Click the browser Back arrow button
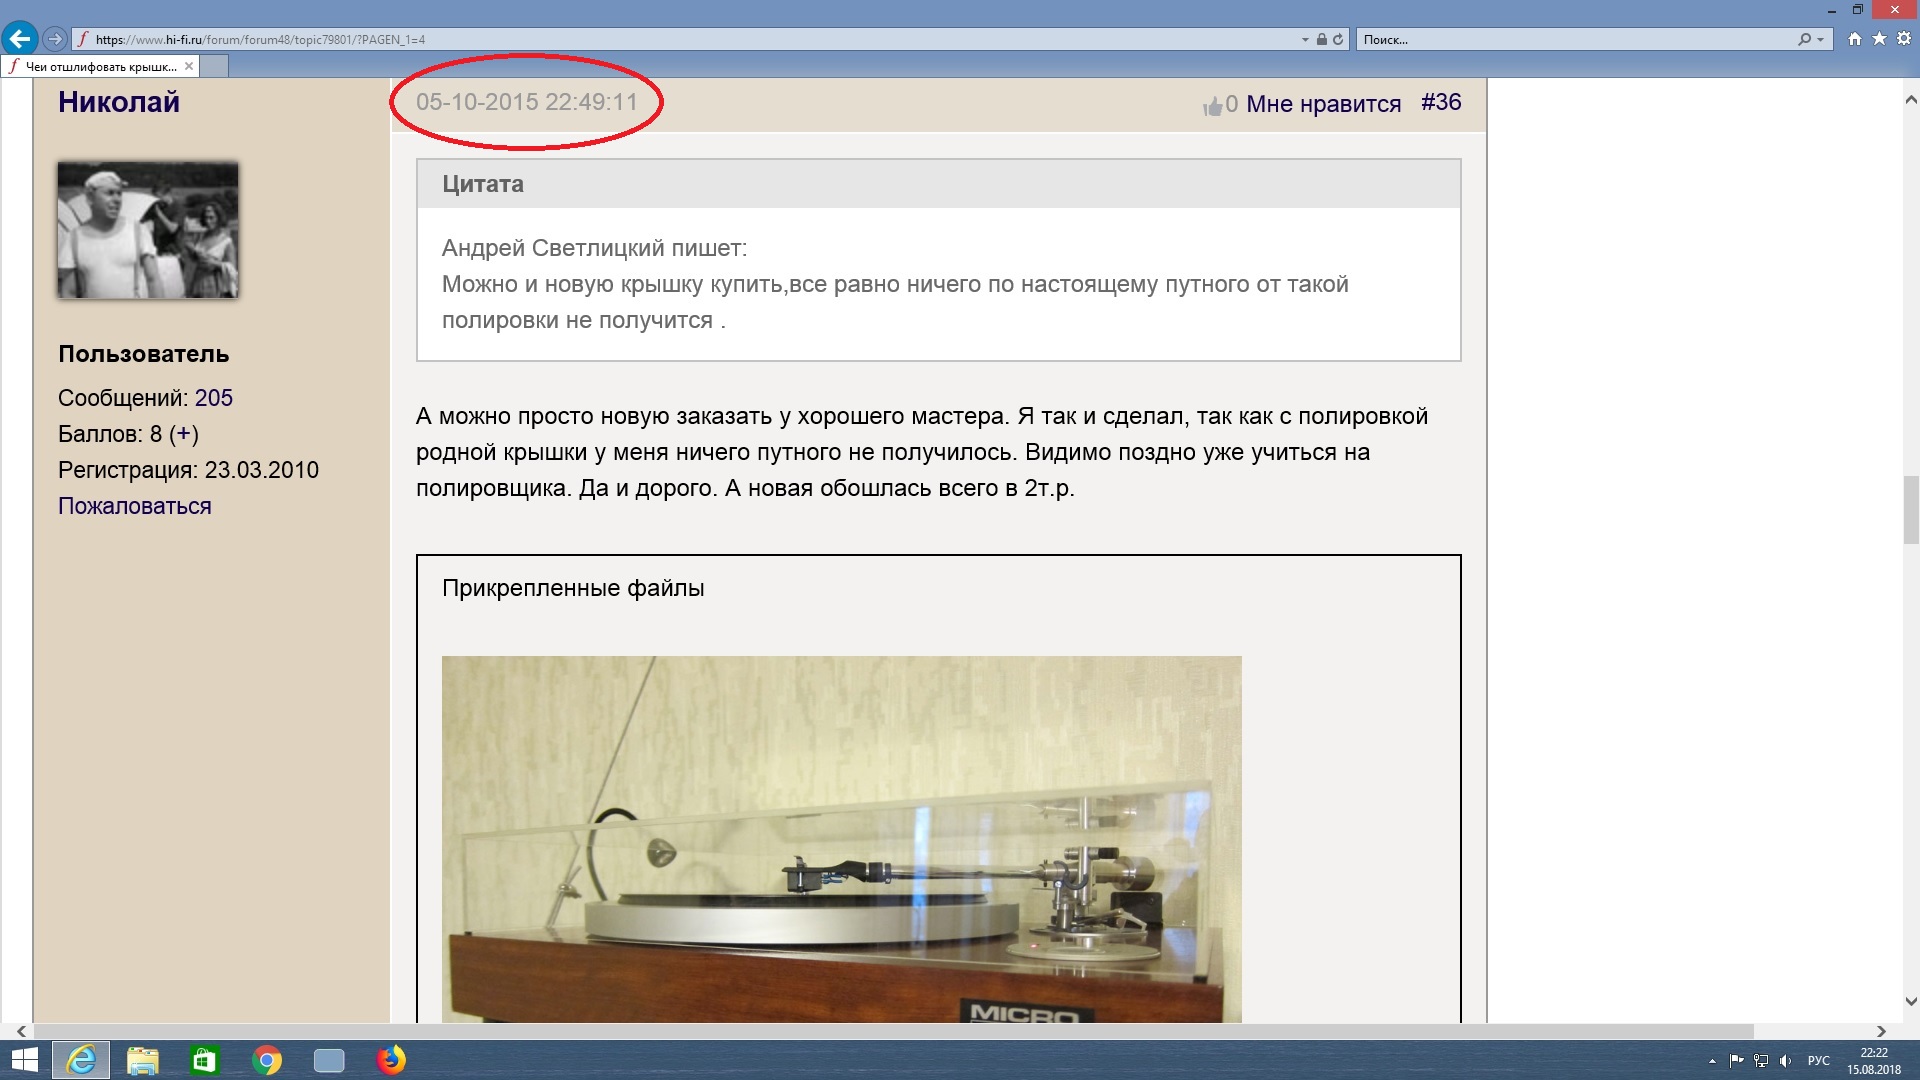Image resolution: width=1920 pixels, height=1080 pixels. (19, 39)
